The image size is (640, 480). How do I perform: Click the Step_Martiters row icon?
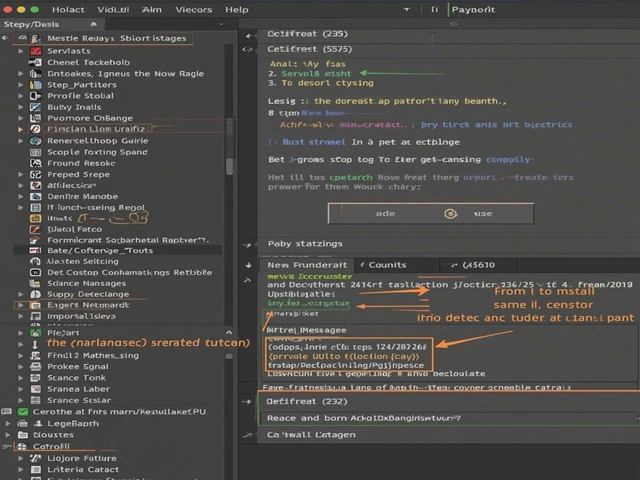click(36, 85)
